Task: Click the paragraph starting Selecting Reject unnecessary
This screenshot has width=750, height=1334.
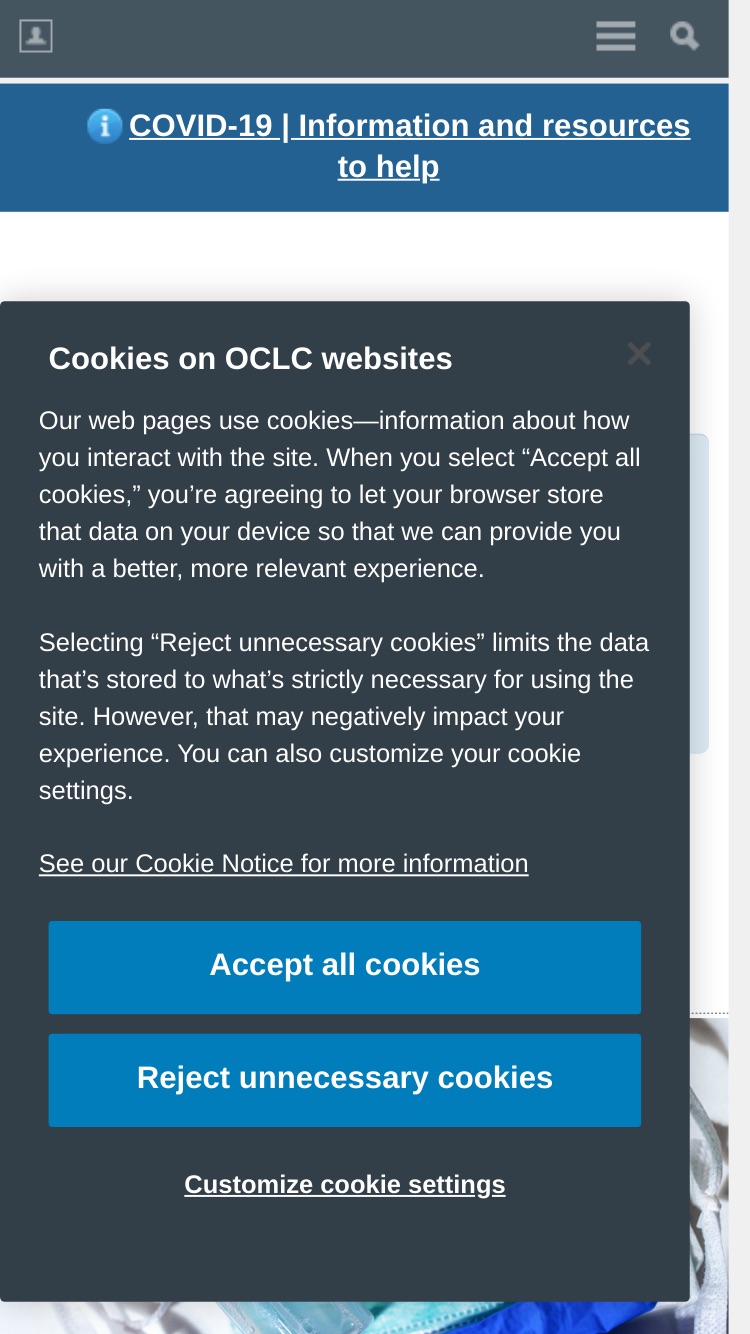Action: coord(343,716)
